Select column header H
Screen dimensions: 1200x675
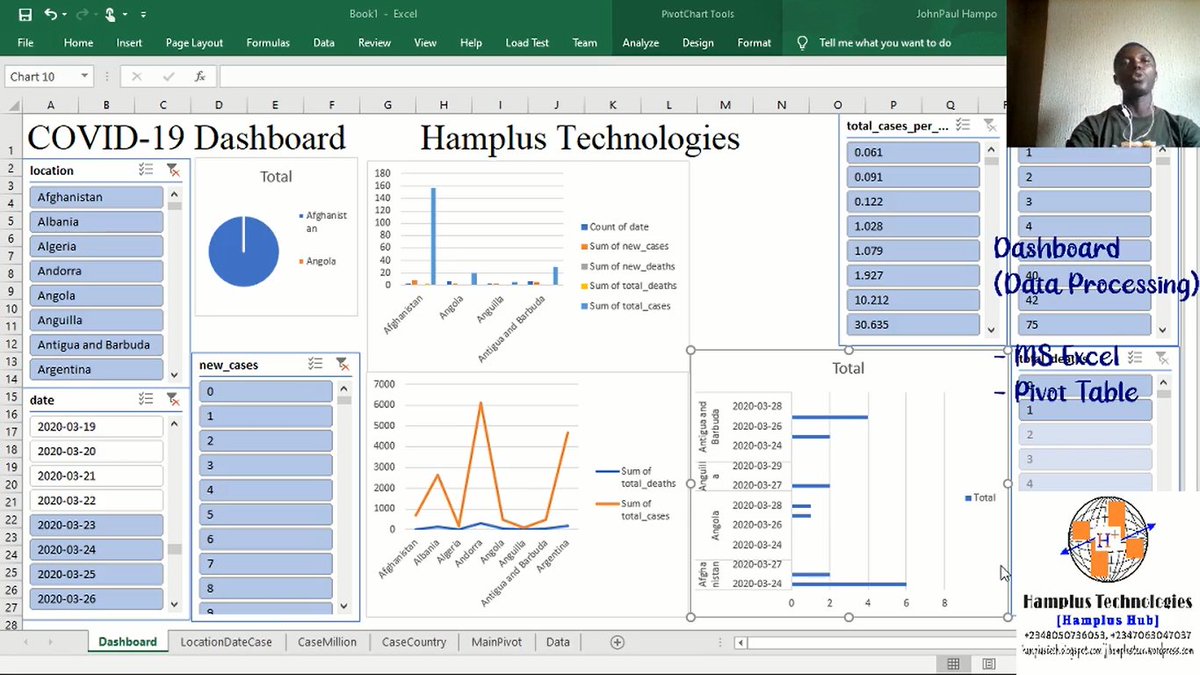pyautogui.click(x=443, y=105)
